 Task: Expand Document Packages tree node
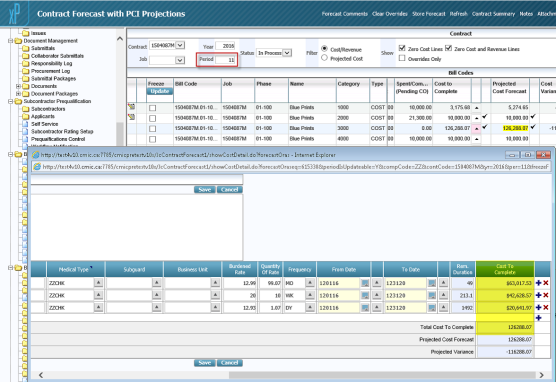coord(18,94)
